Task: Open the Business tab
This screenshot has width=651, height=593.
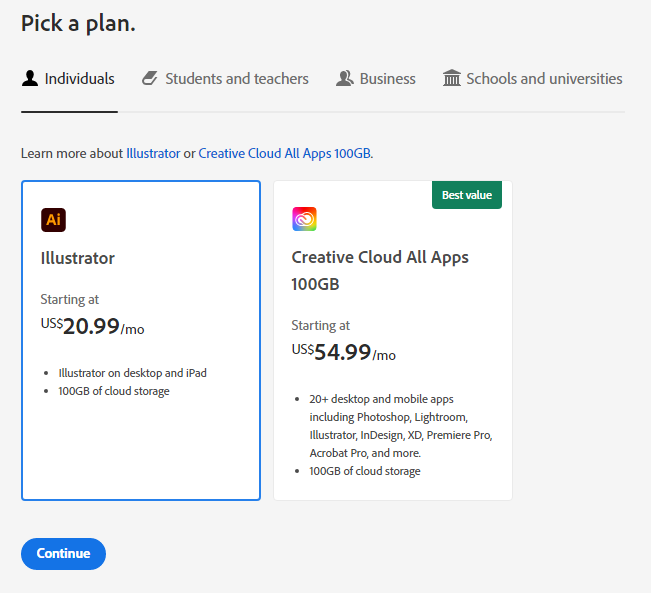Action: 376,78
